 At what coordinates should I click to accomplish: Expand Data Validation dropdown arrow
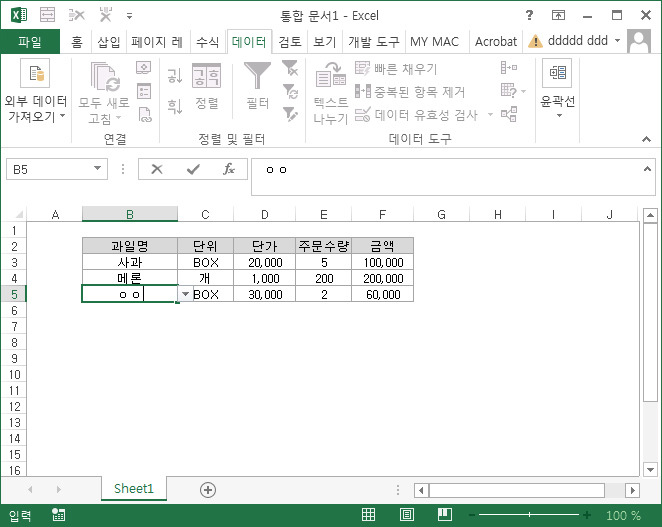490,114
